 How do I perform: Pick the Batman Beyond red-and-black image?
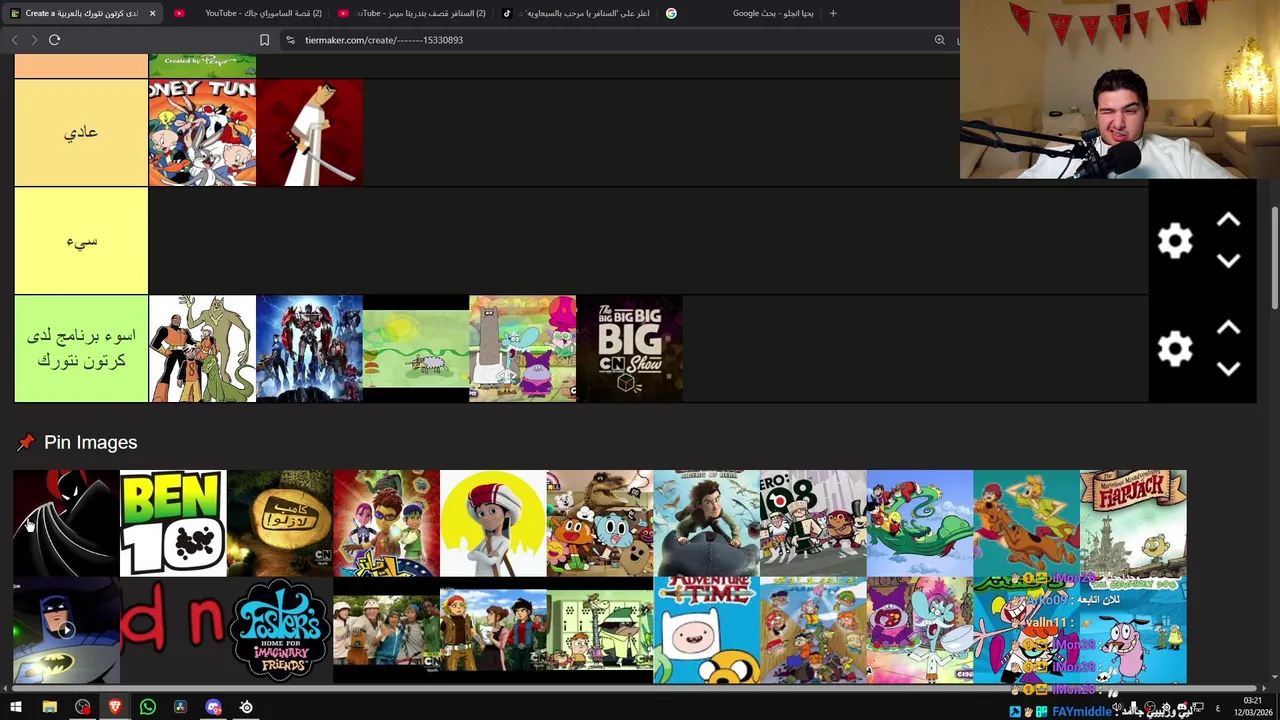66,523
